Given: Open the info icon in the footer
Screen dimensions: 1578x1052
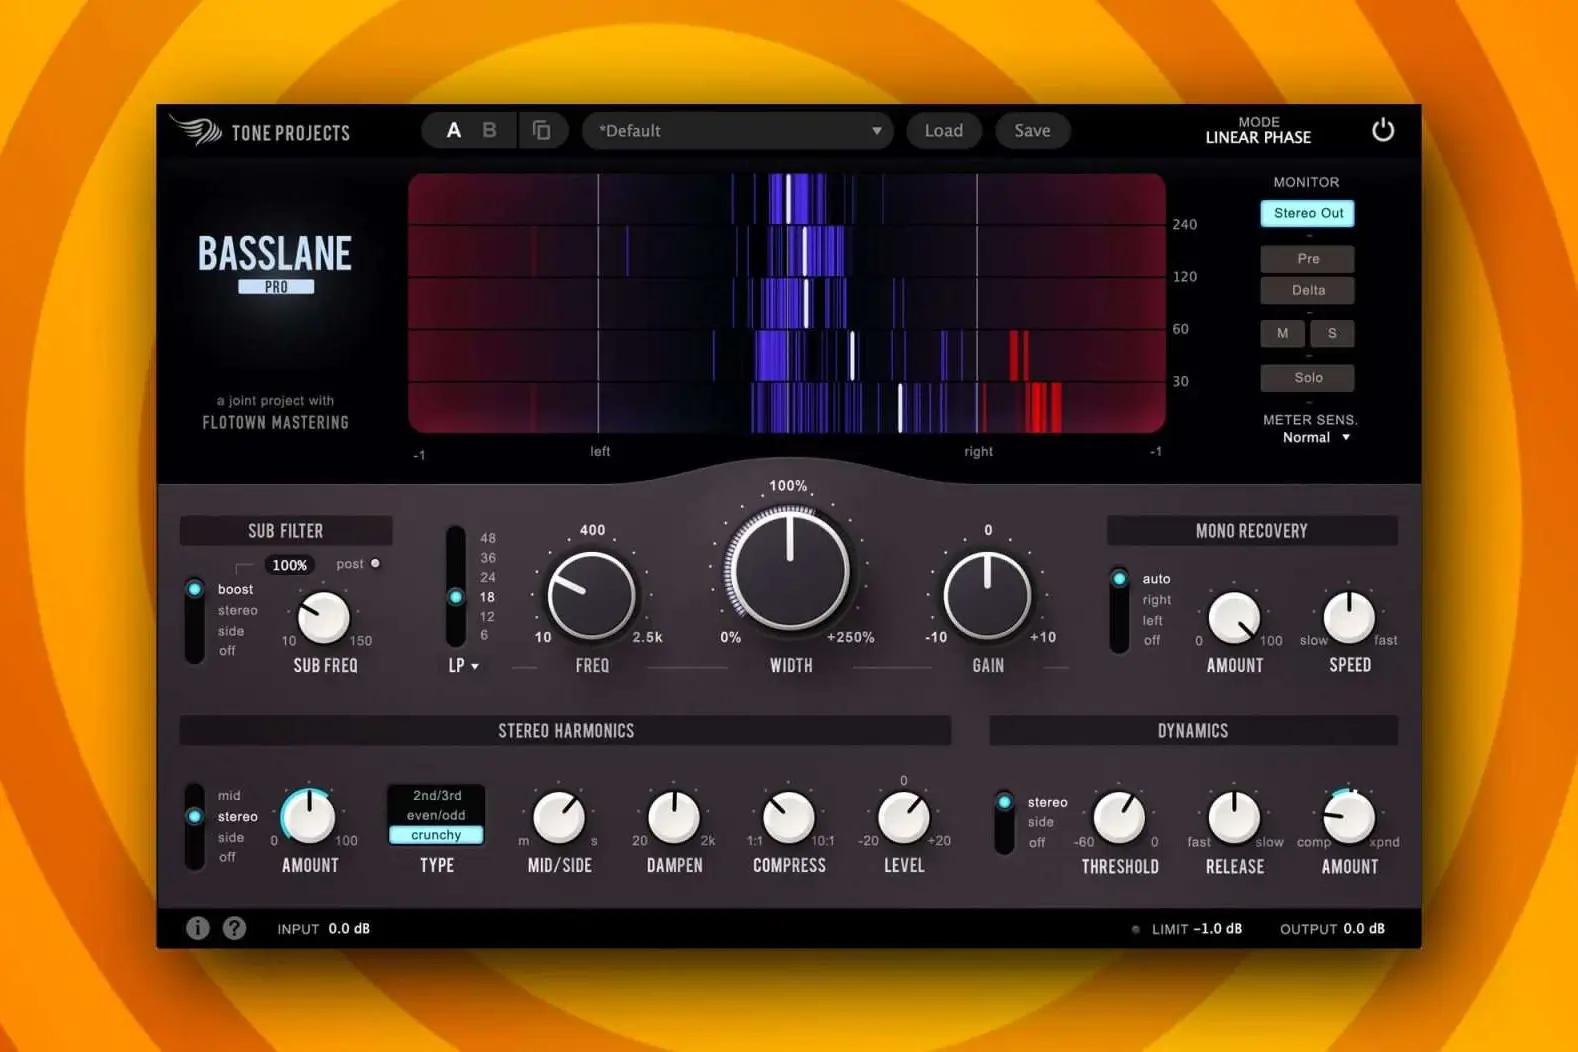Looking at the screenshot, I should pyautogui.click(x=198, y=928).
